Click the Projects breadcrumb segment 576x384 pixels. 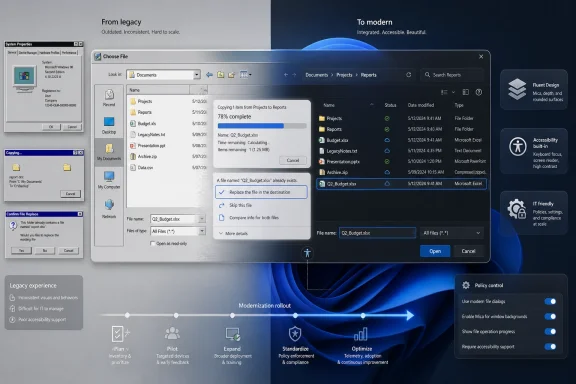(344, 75)
